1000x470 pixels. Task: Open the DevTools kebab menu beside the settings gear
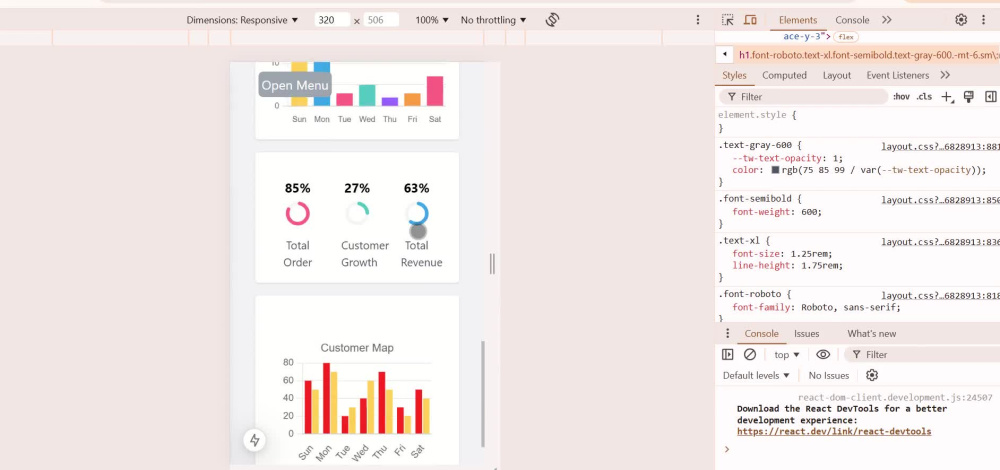[x=983, y=20]
